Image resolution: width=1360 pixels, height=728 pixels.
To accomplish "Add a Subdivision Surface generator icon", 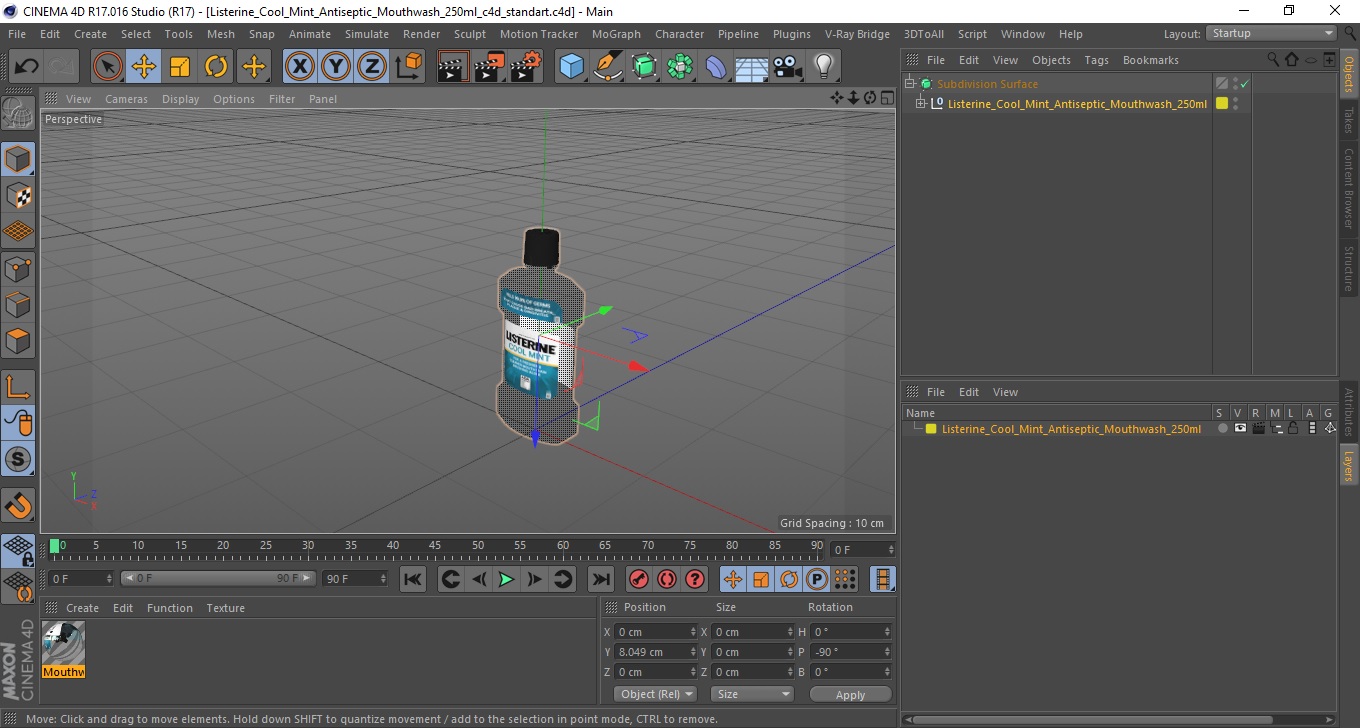I will (644, 67).
